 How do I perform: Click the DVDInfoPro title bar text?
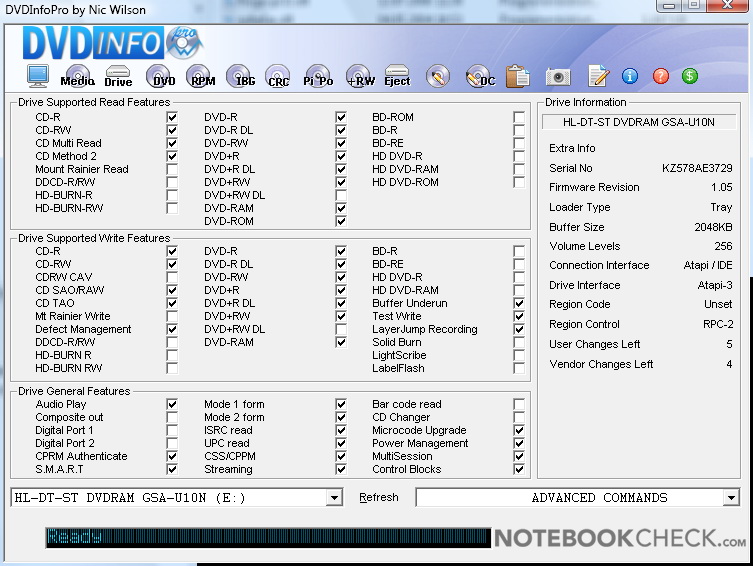(75, 10)
